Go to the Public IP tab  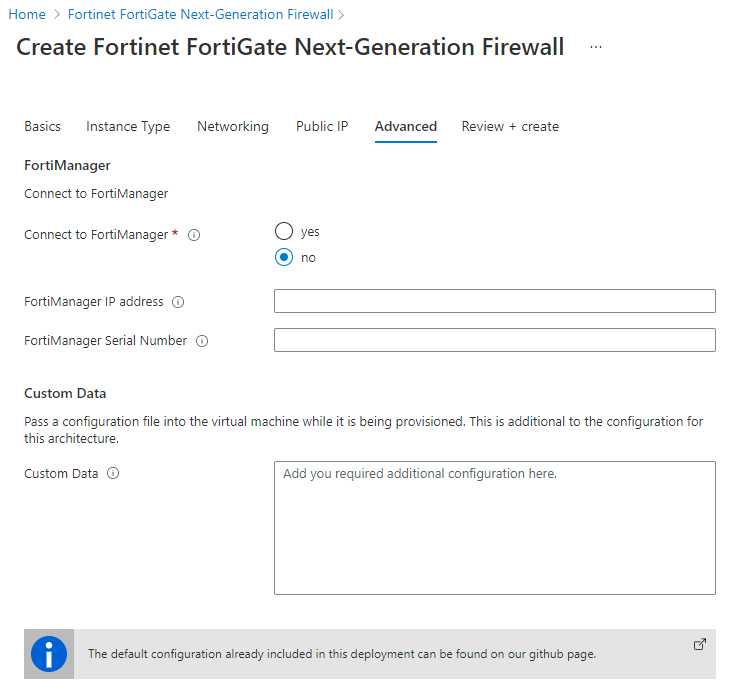(x=322, y=127)
